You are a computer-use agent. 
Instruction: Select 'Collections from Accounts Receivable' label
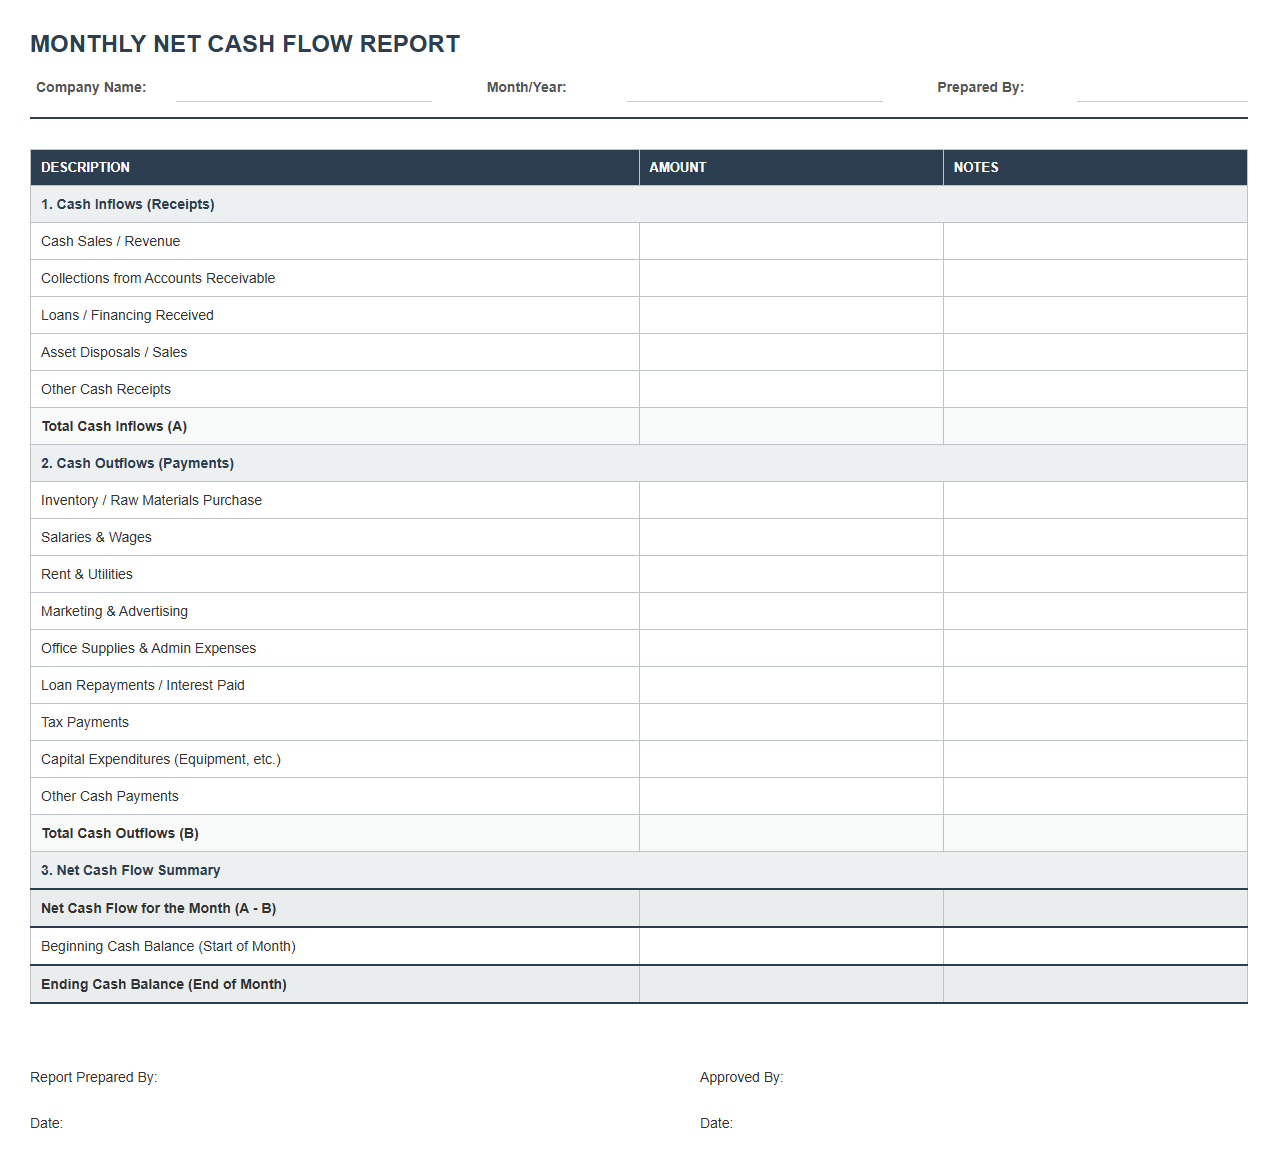(158, 278)
